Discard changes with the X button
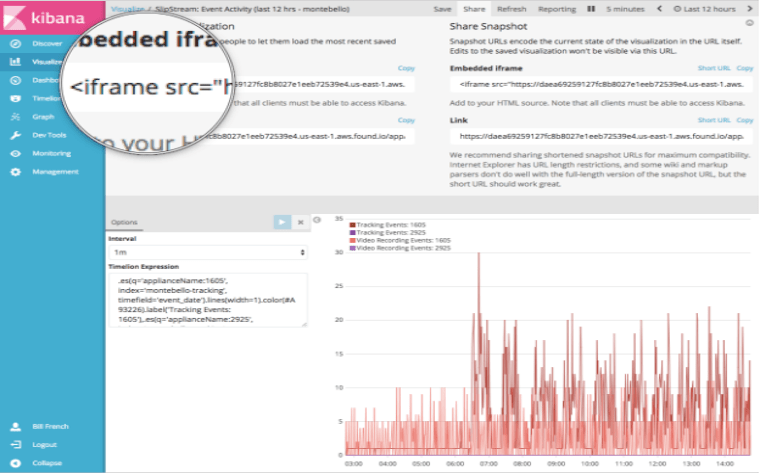 pyautogui.click(x=301, y=222)
